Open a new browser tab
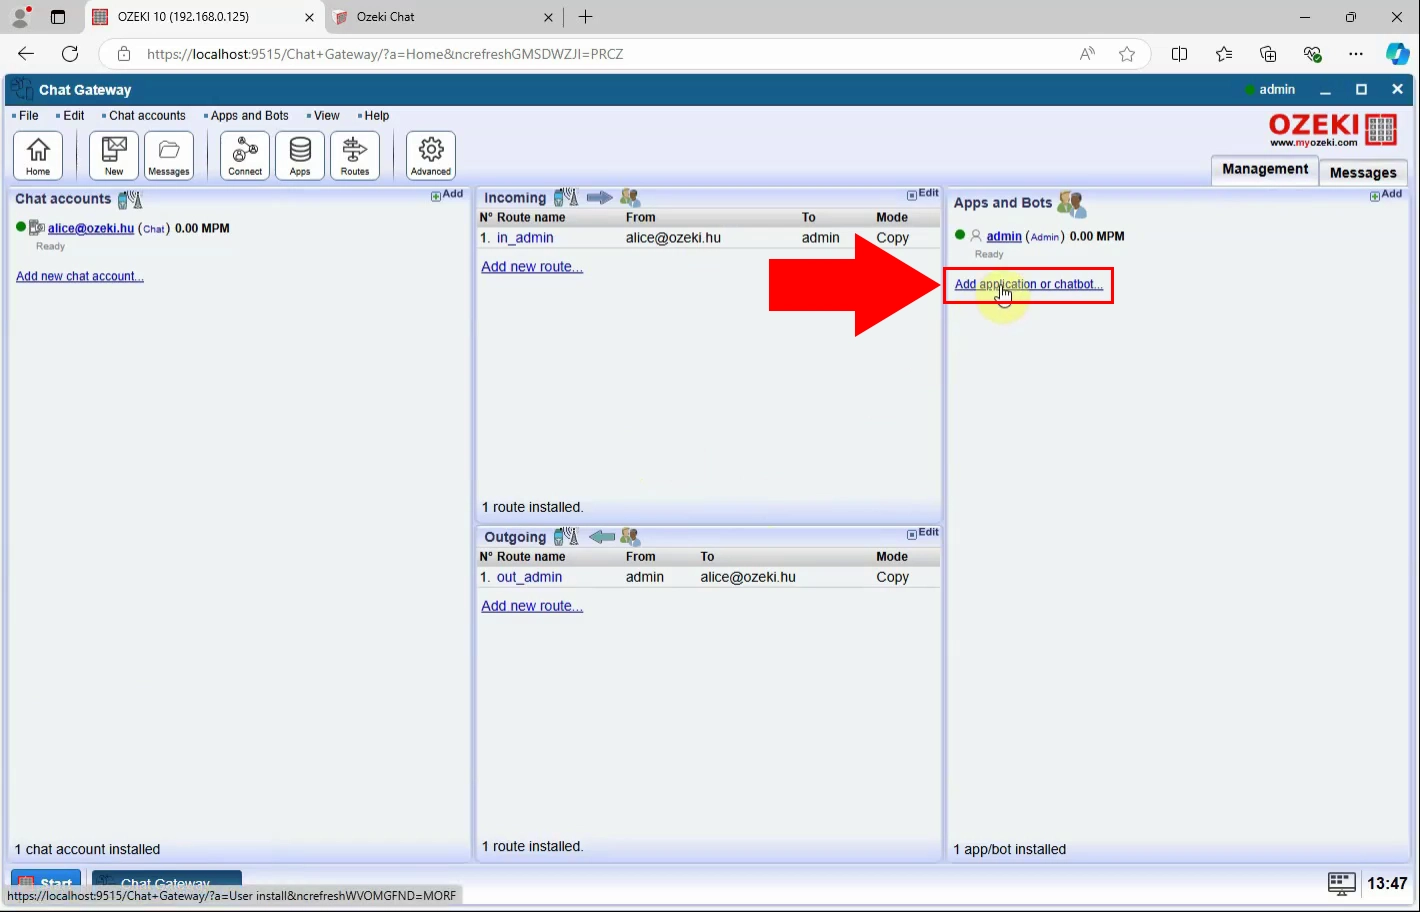Image resolution: width=1420 pixels, height=912 pixels. click(586, 17)
